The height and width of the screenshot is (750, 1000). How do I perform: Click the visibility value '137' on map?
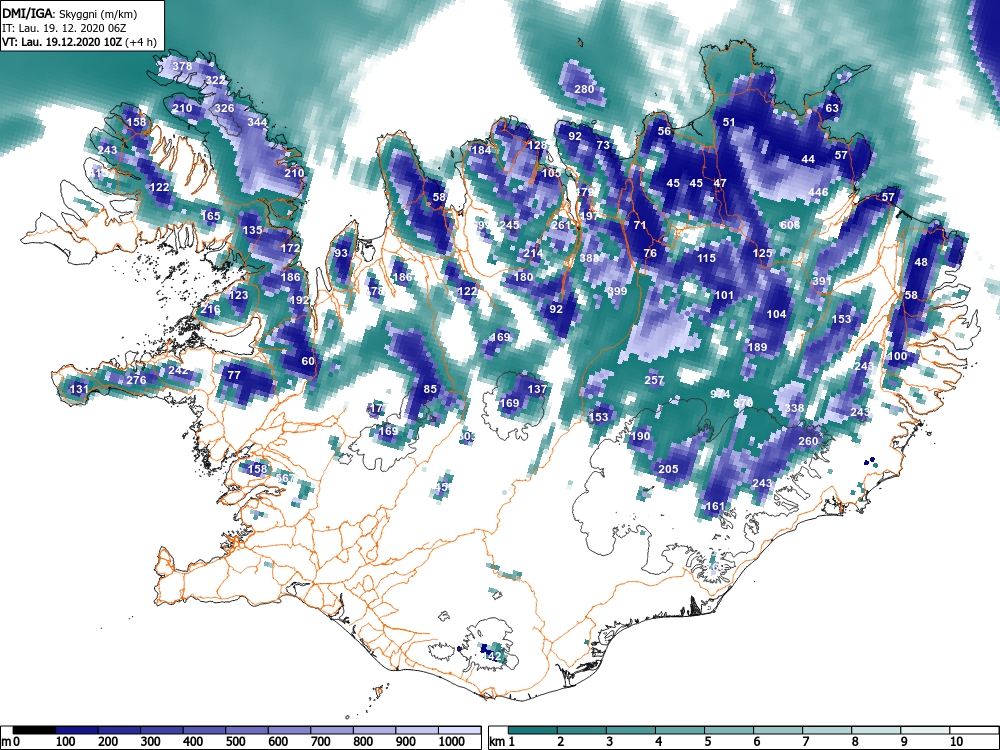click(x=538, y=389)
